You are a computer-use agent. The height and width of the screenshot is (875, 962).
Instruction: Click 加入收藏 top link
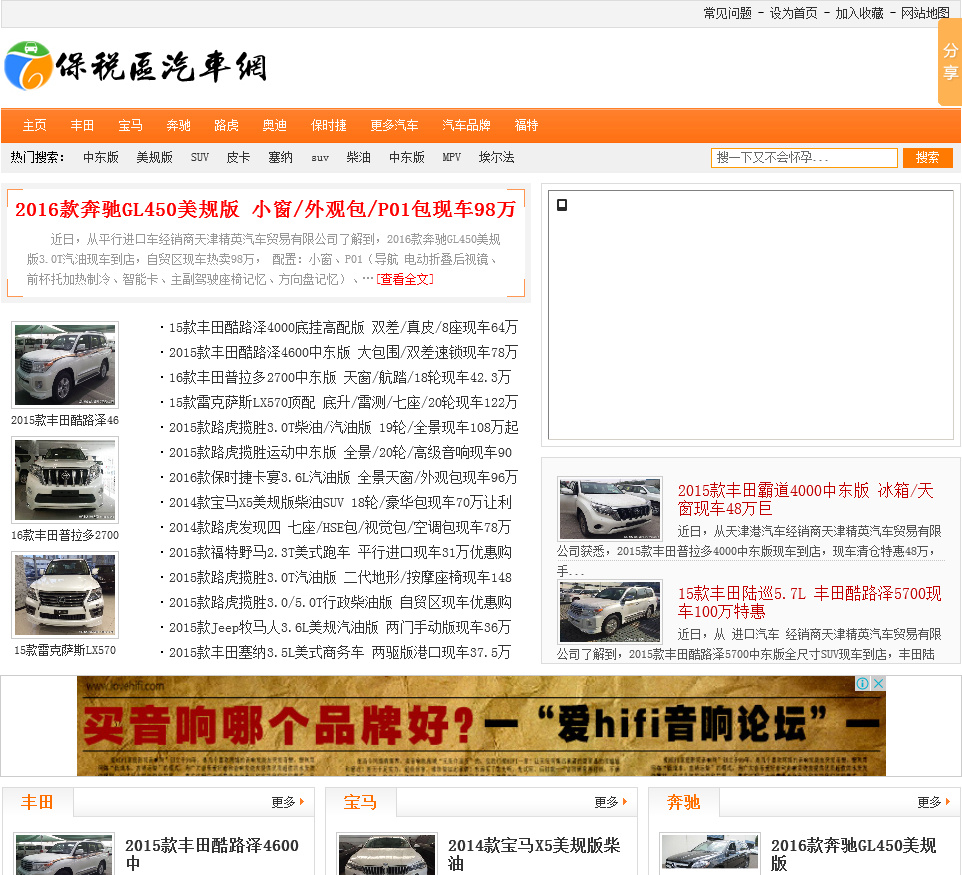coord(859,13)
